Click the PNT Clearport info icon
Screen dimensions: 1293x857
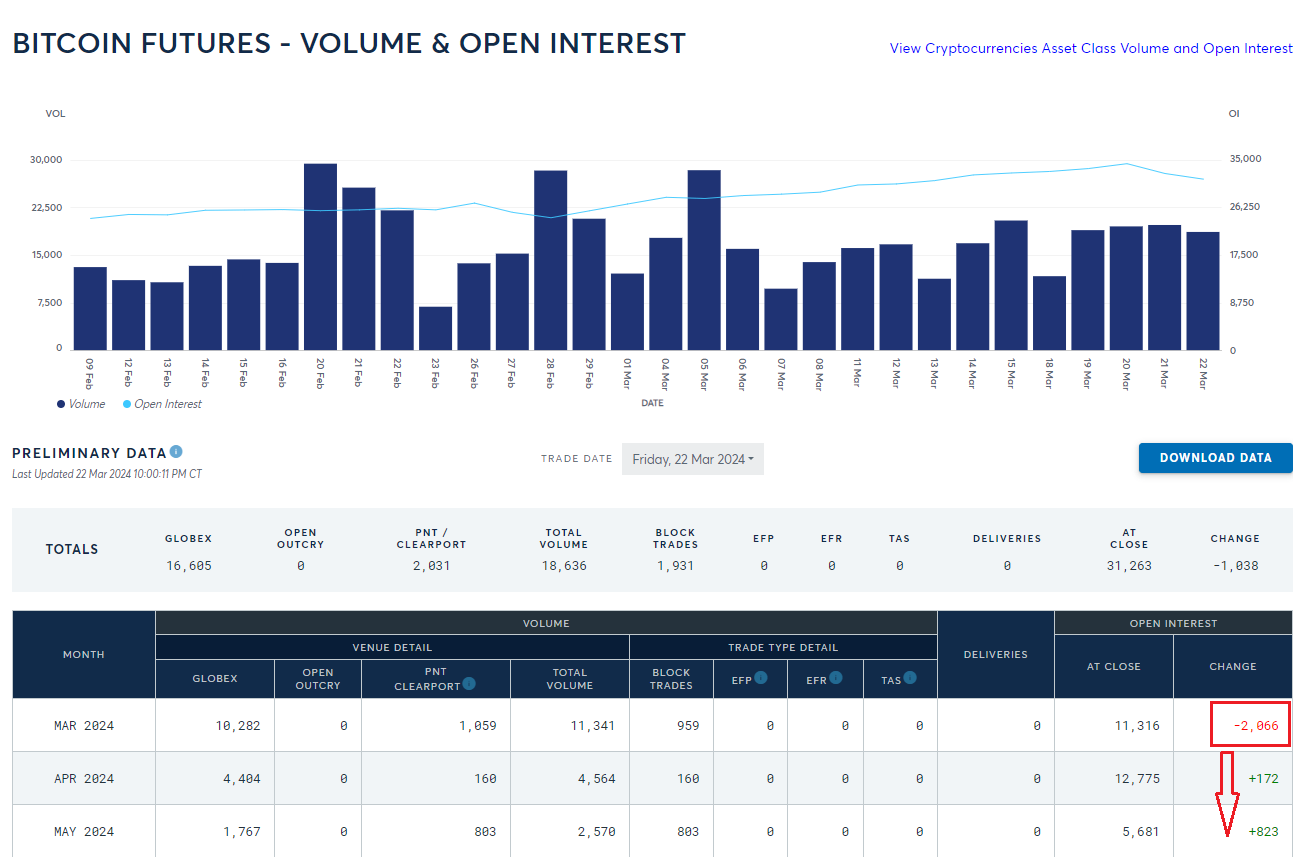(469, 685)
